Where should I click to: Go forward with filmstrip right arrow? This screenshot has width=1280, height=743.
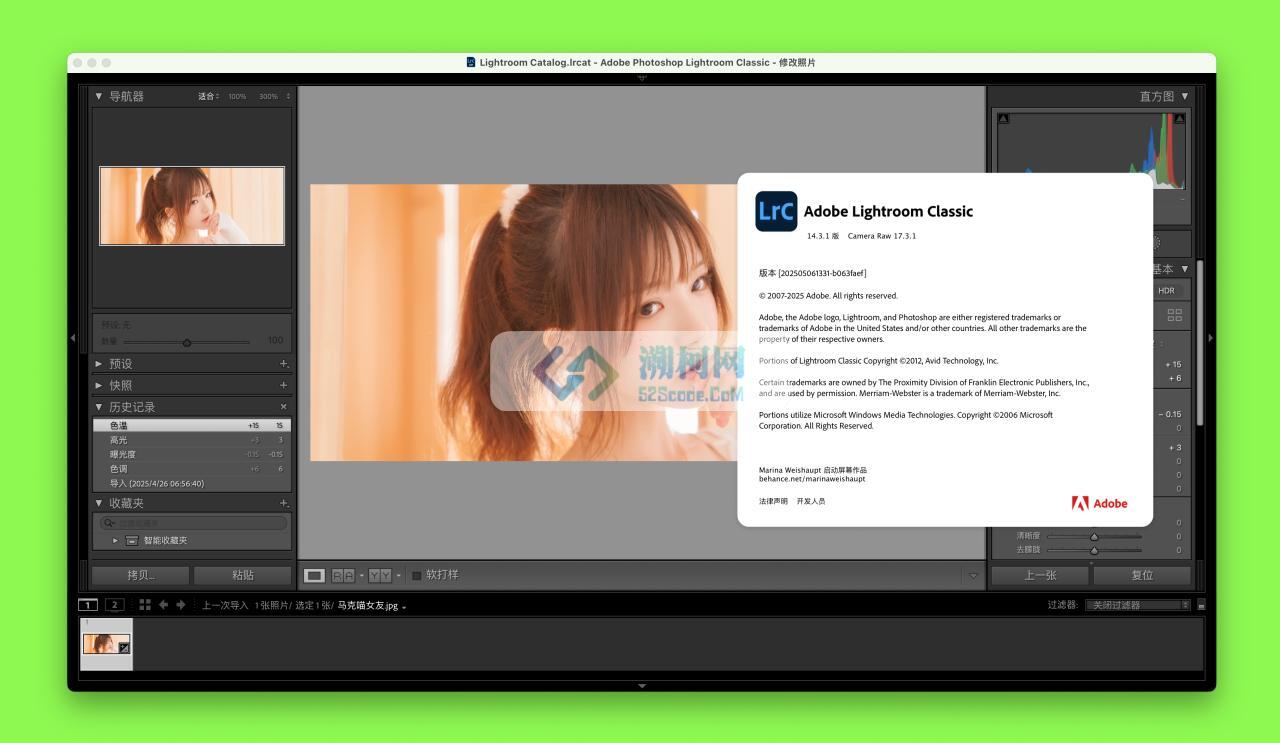[181, 605]
